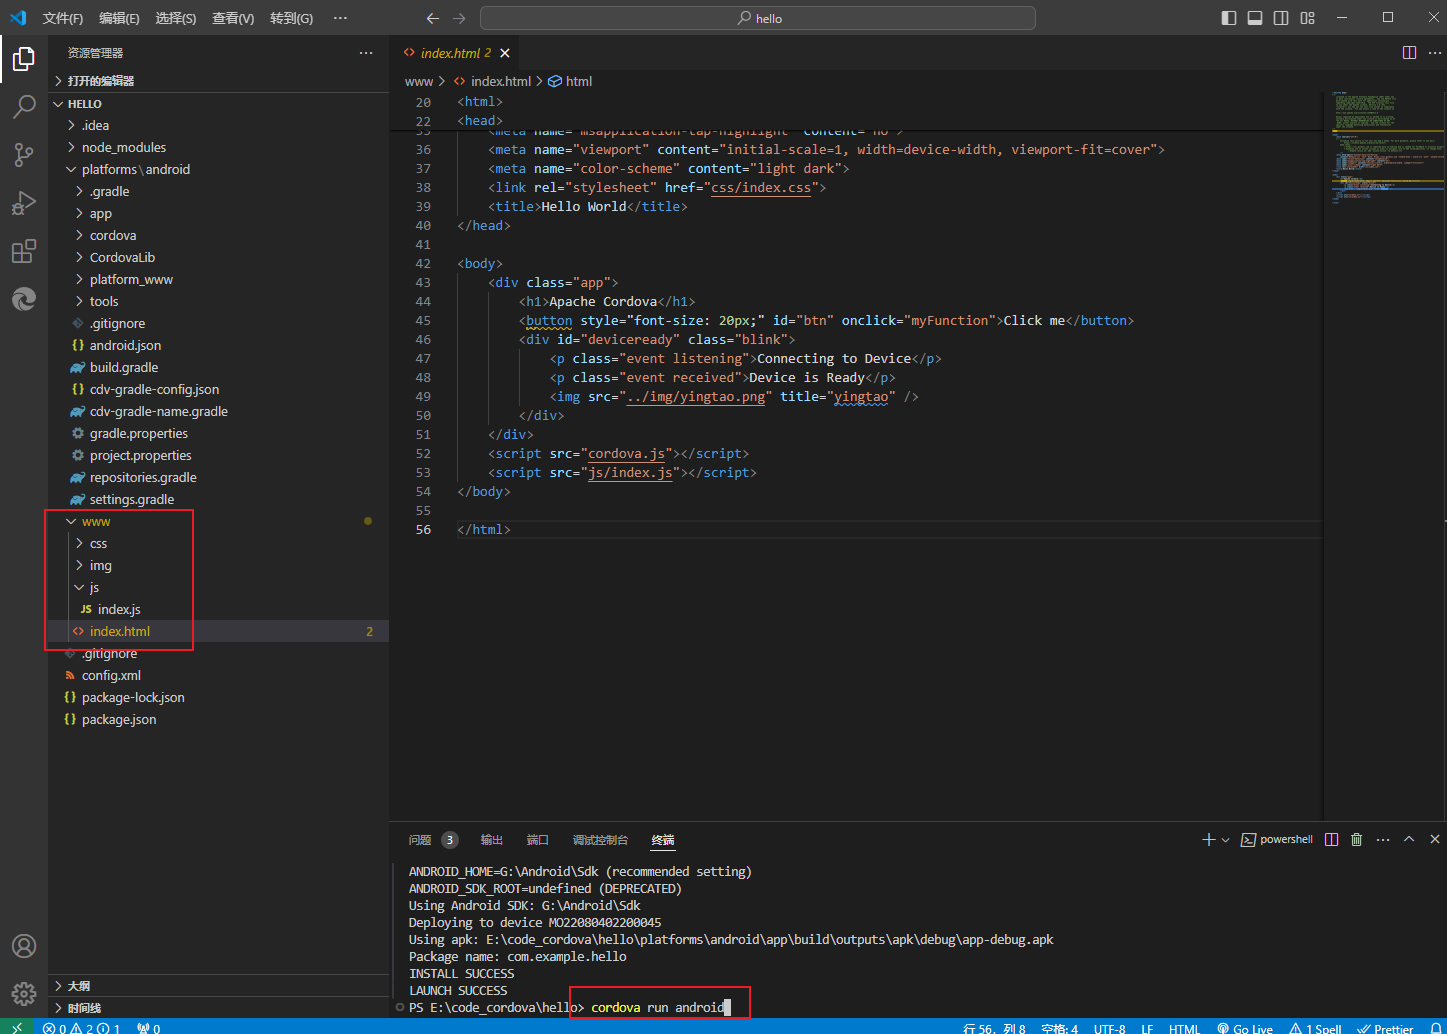This screenshot has width=1447, height=1034.
Task: Toggle the bottom panel layout icon
Action: 1255,18
